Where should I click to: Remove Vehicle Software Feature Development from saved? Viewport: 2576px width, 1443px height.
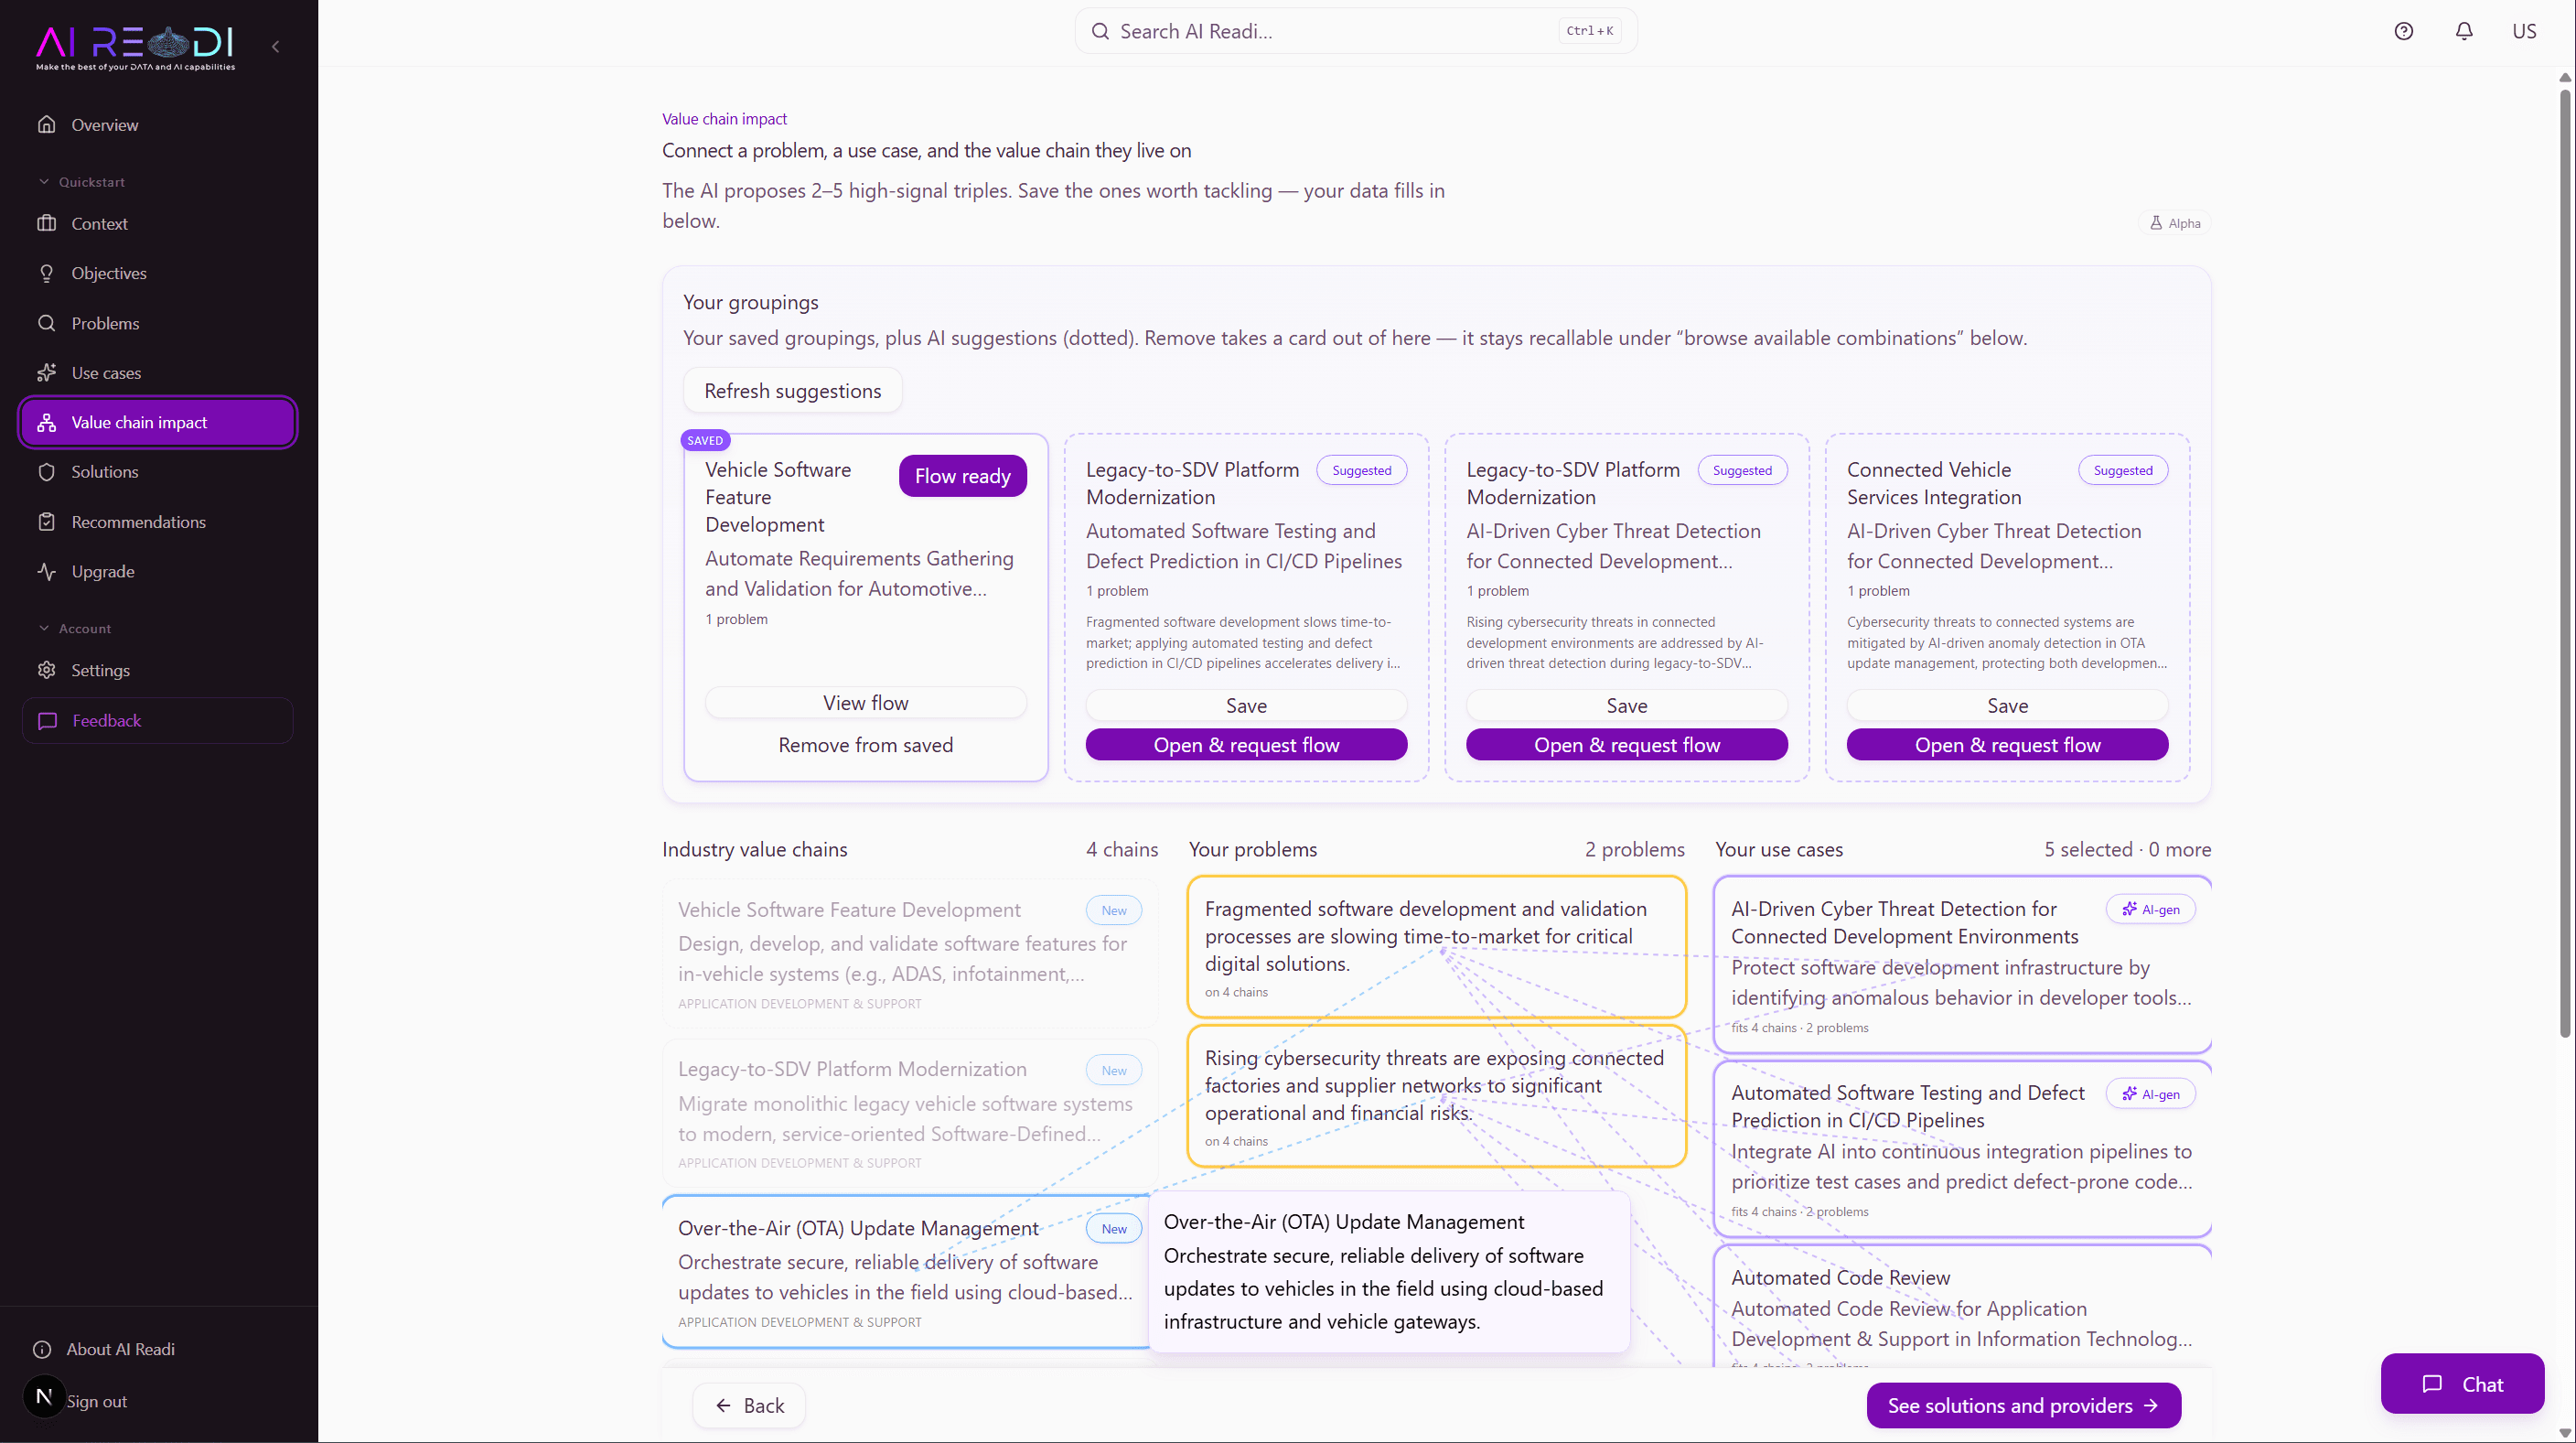pos(866,745)
